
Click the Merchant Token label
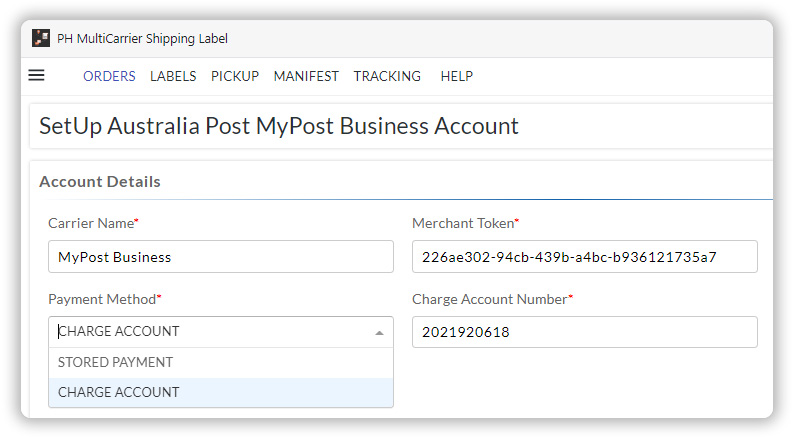465,223
